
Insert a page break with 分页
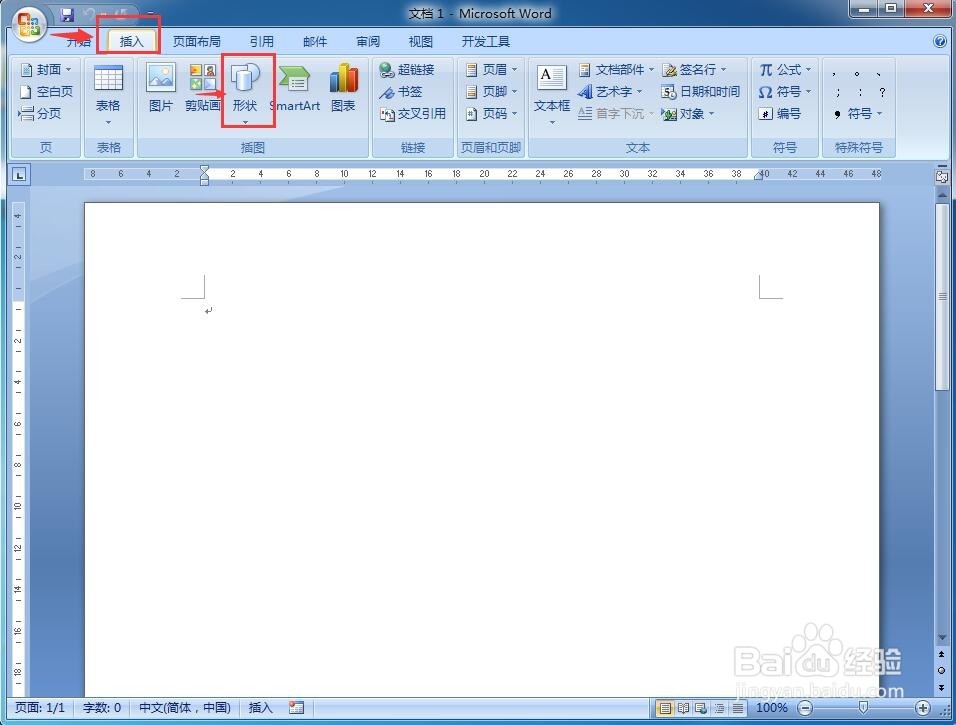40,114
